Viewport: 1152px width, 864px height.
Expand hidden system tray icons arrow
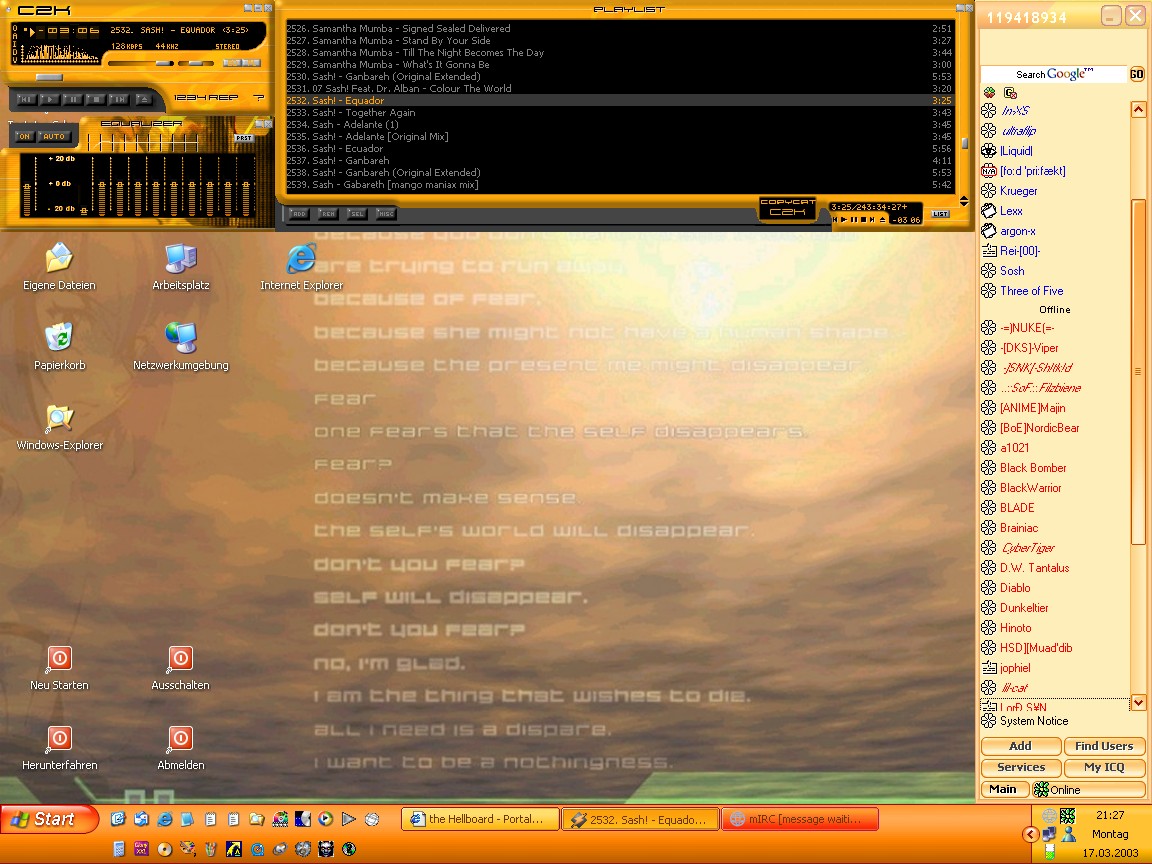click(1030, 834)
